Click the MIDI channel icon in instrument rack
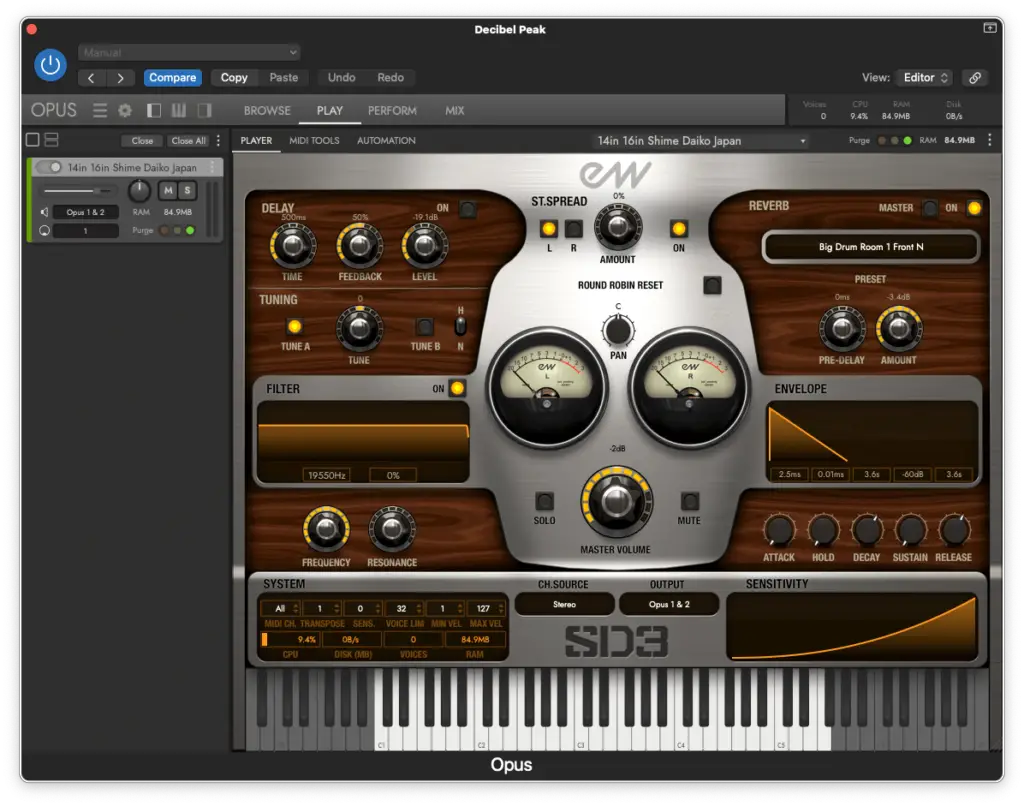The image size is (1024, 806). click(x=44, y=231)
